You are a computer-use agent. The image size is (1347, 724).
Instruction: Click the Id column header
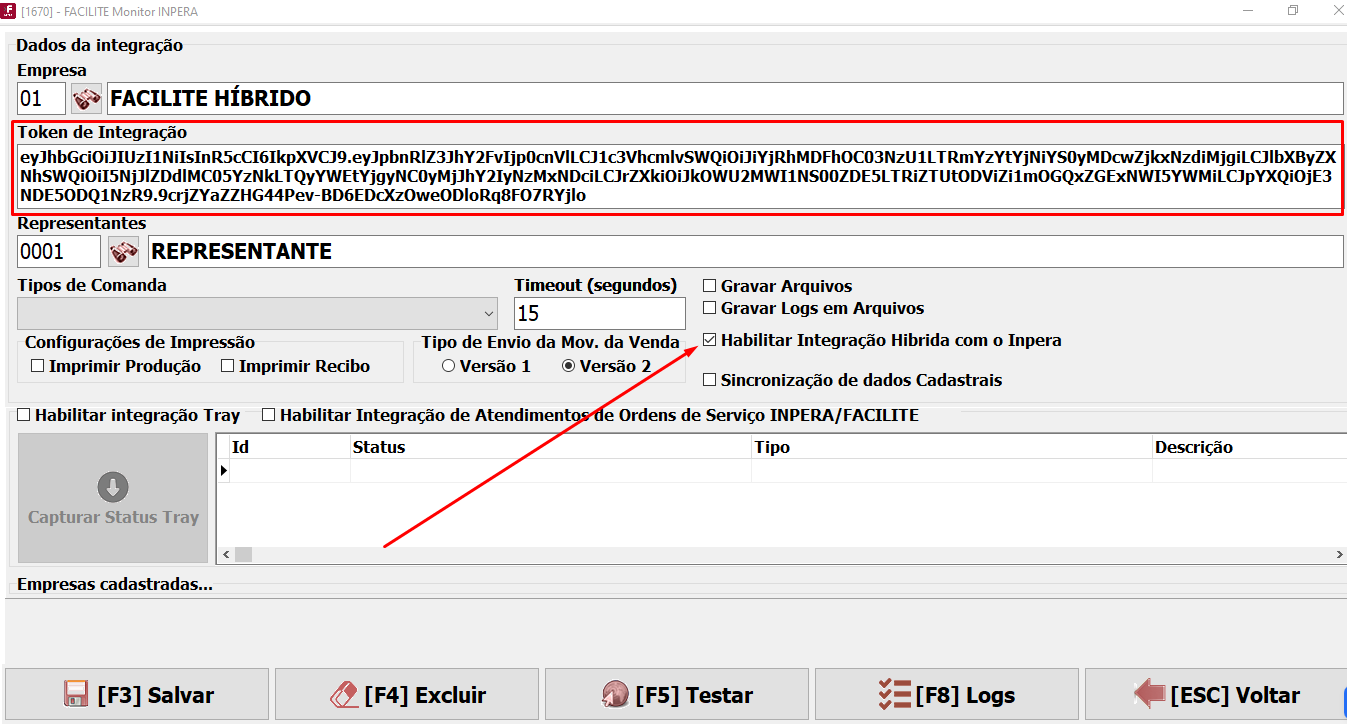click(x=290, y=447)
